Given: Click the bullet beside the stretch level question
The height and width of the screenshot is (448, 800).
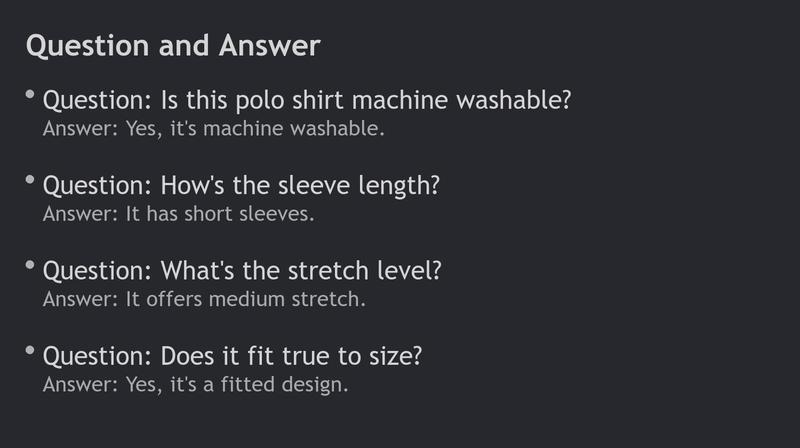Looking at the screenshot, I should click(x=30, y=264).
